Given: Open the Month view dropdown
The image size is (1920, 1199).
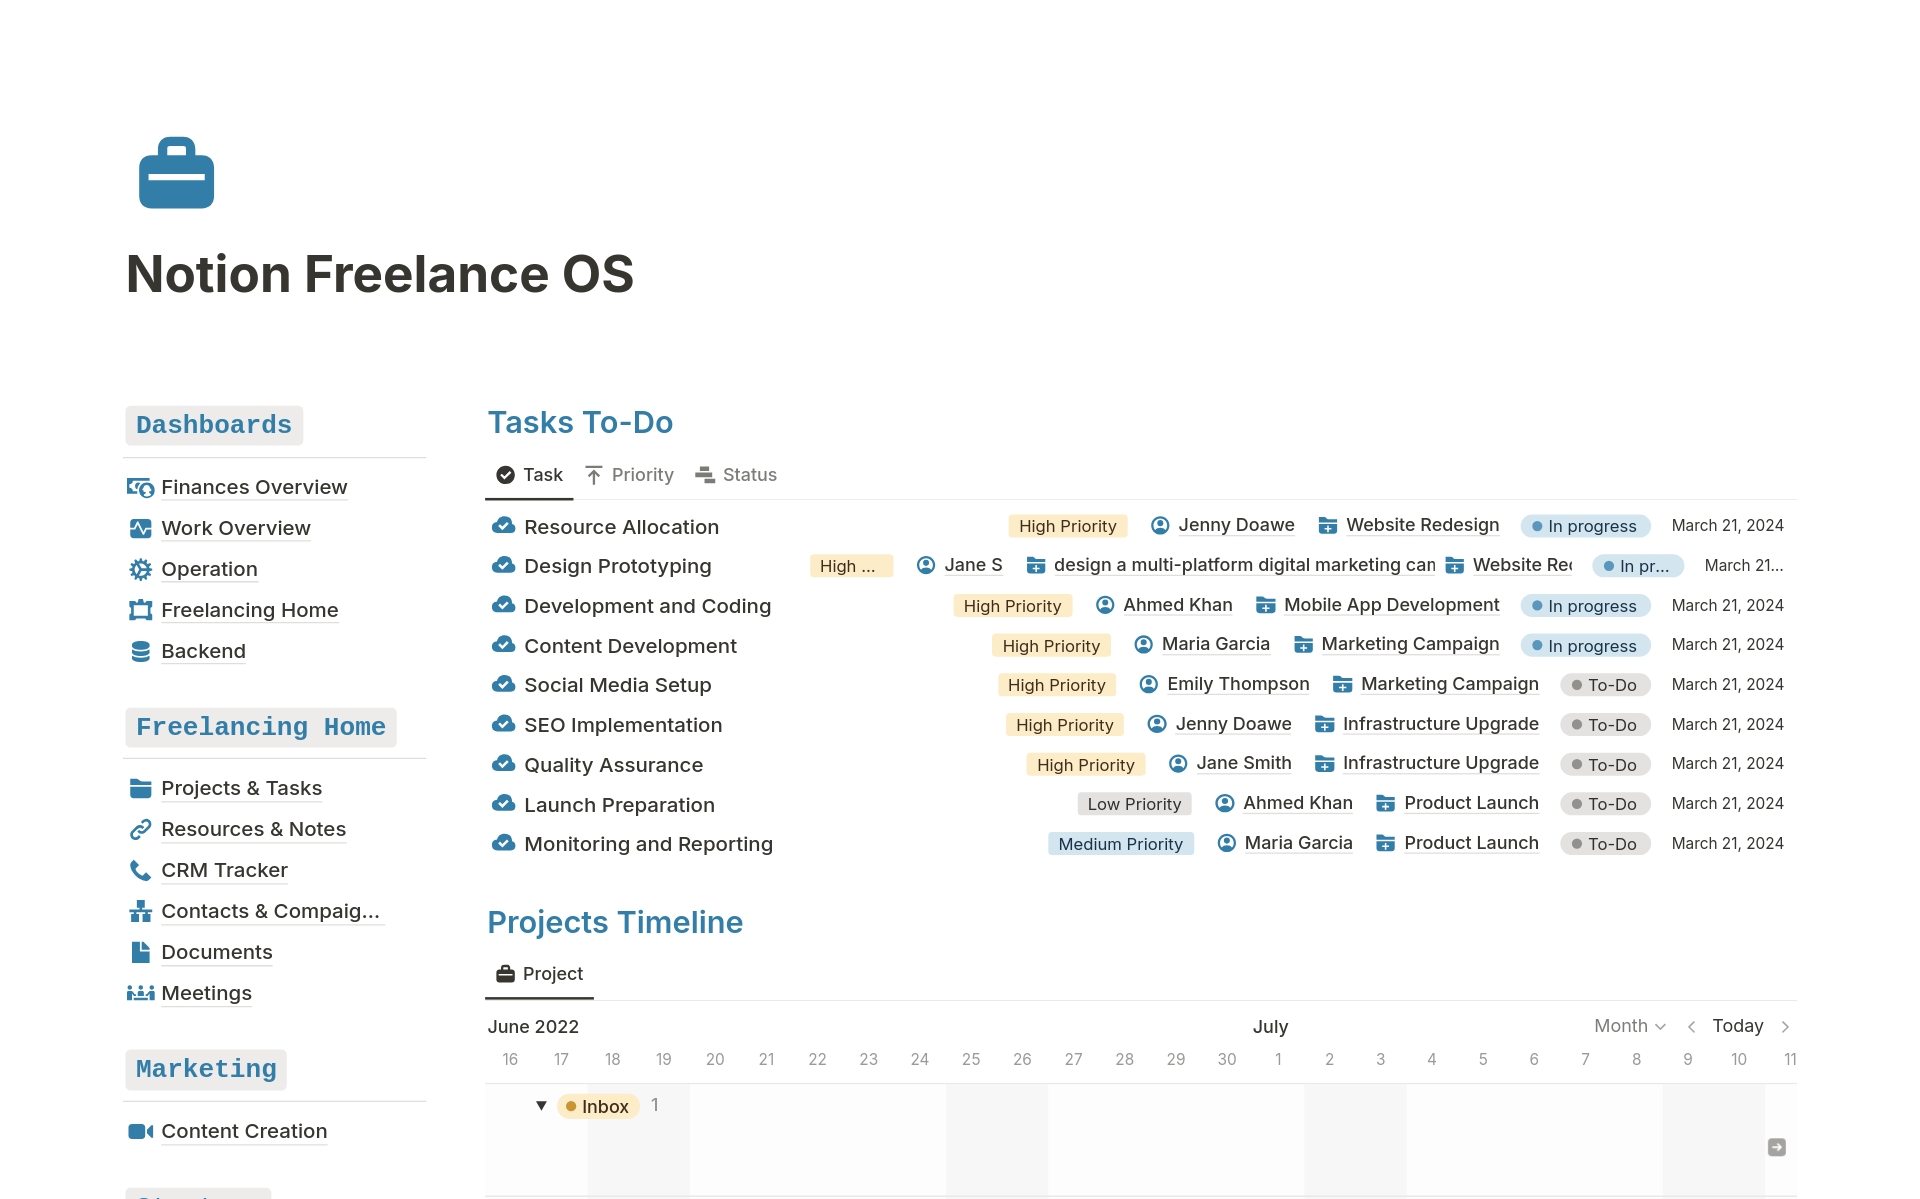Looking at the screenshot, I should pyautogui.click(x=1629, y=1026).
